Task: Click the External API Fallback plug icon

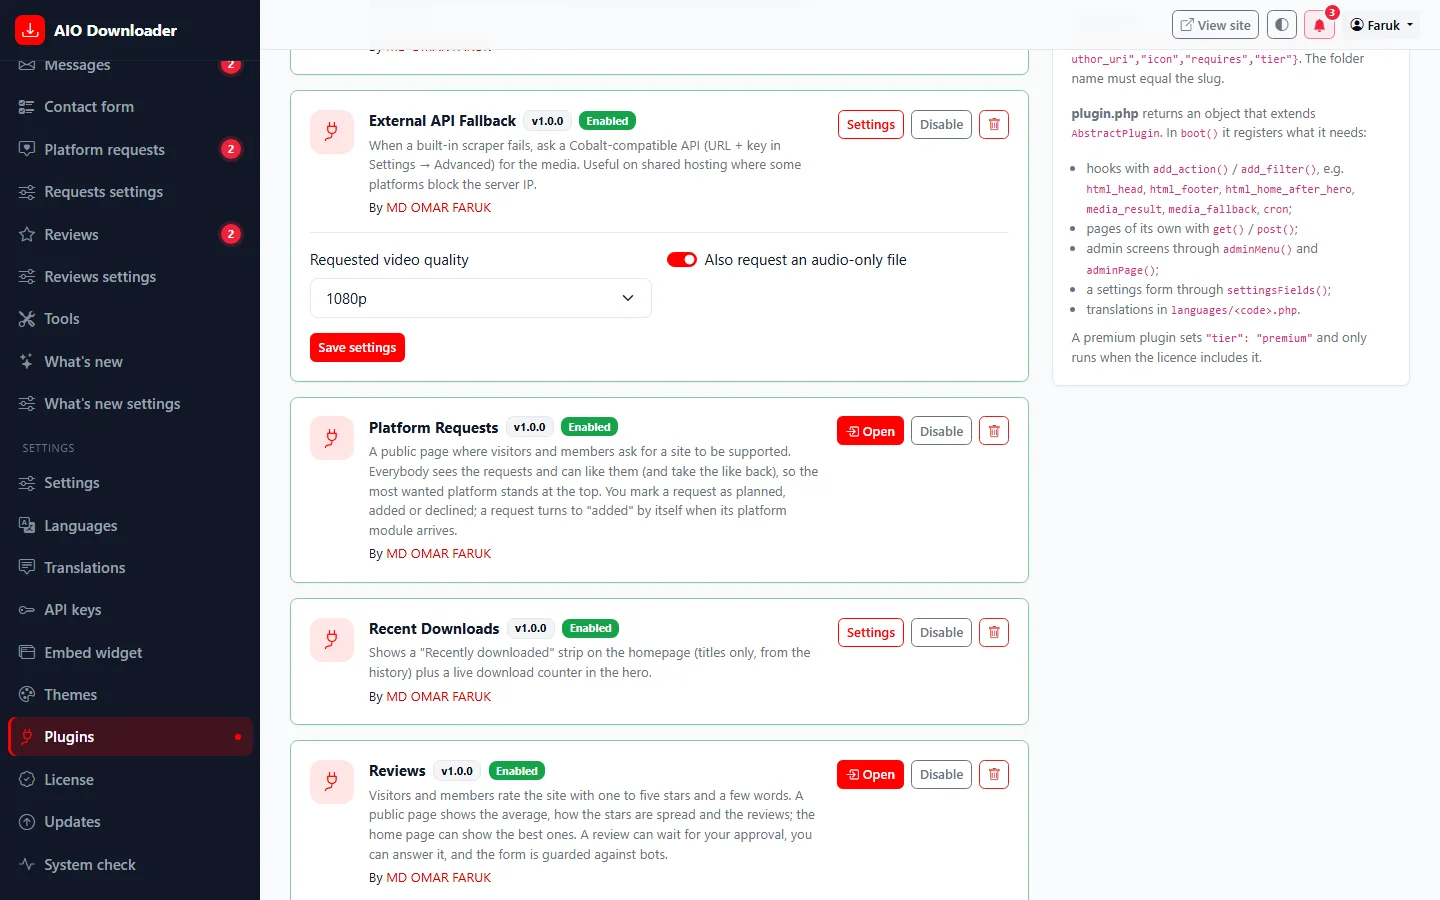Action: pyautogui.click(x=332, y=132)
